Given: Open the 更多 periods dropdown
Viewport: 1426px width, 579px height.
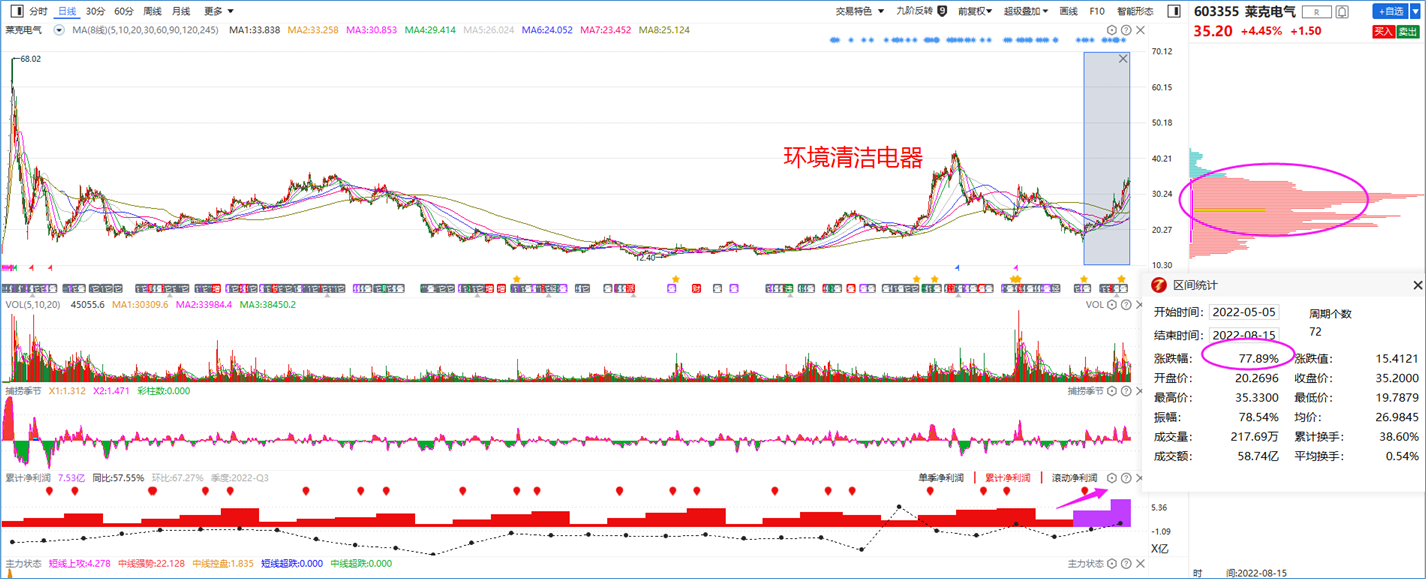Looking at the screenshot, I should (x=219, y=11).
